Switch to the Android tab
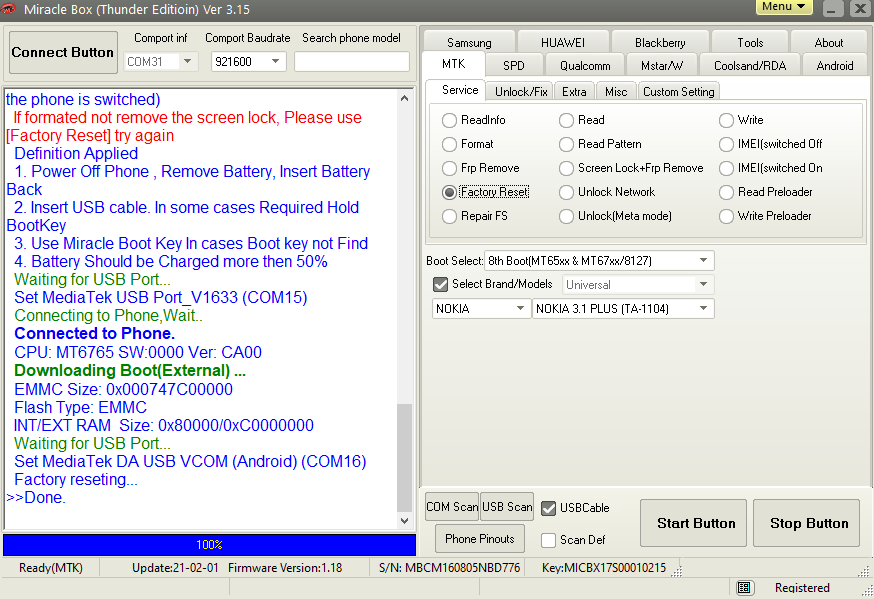The image size is (874, 599). (834, 66)
